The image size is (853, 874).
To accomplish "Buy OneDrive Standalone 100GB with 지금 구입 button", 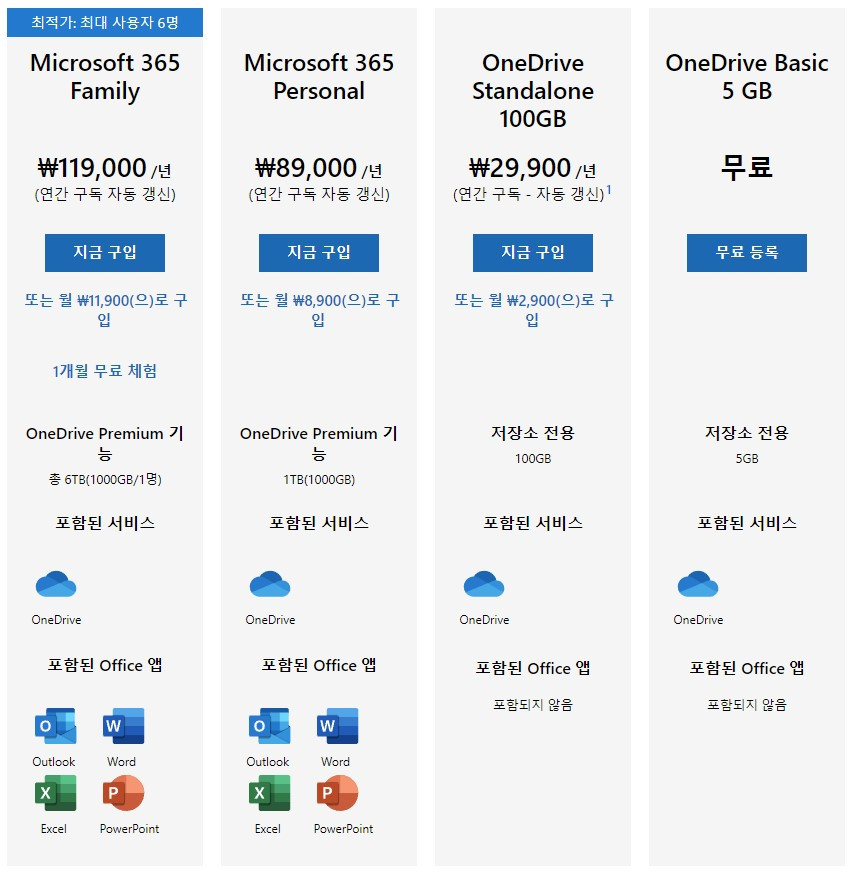I will [x=533, y=253].
